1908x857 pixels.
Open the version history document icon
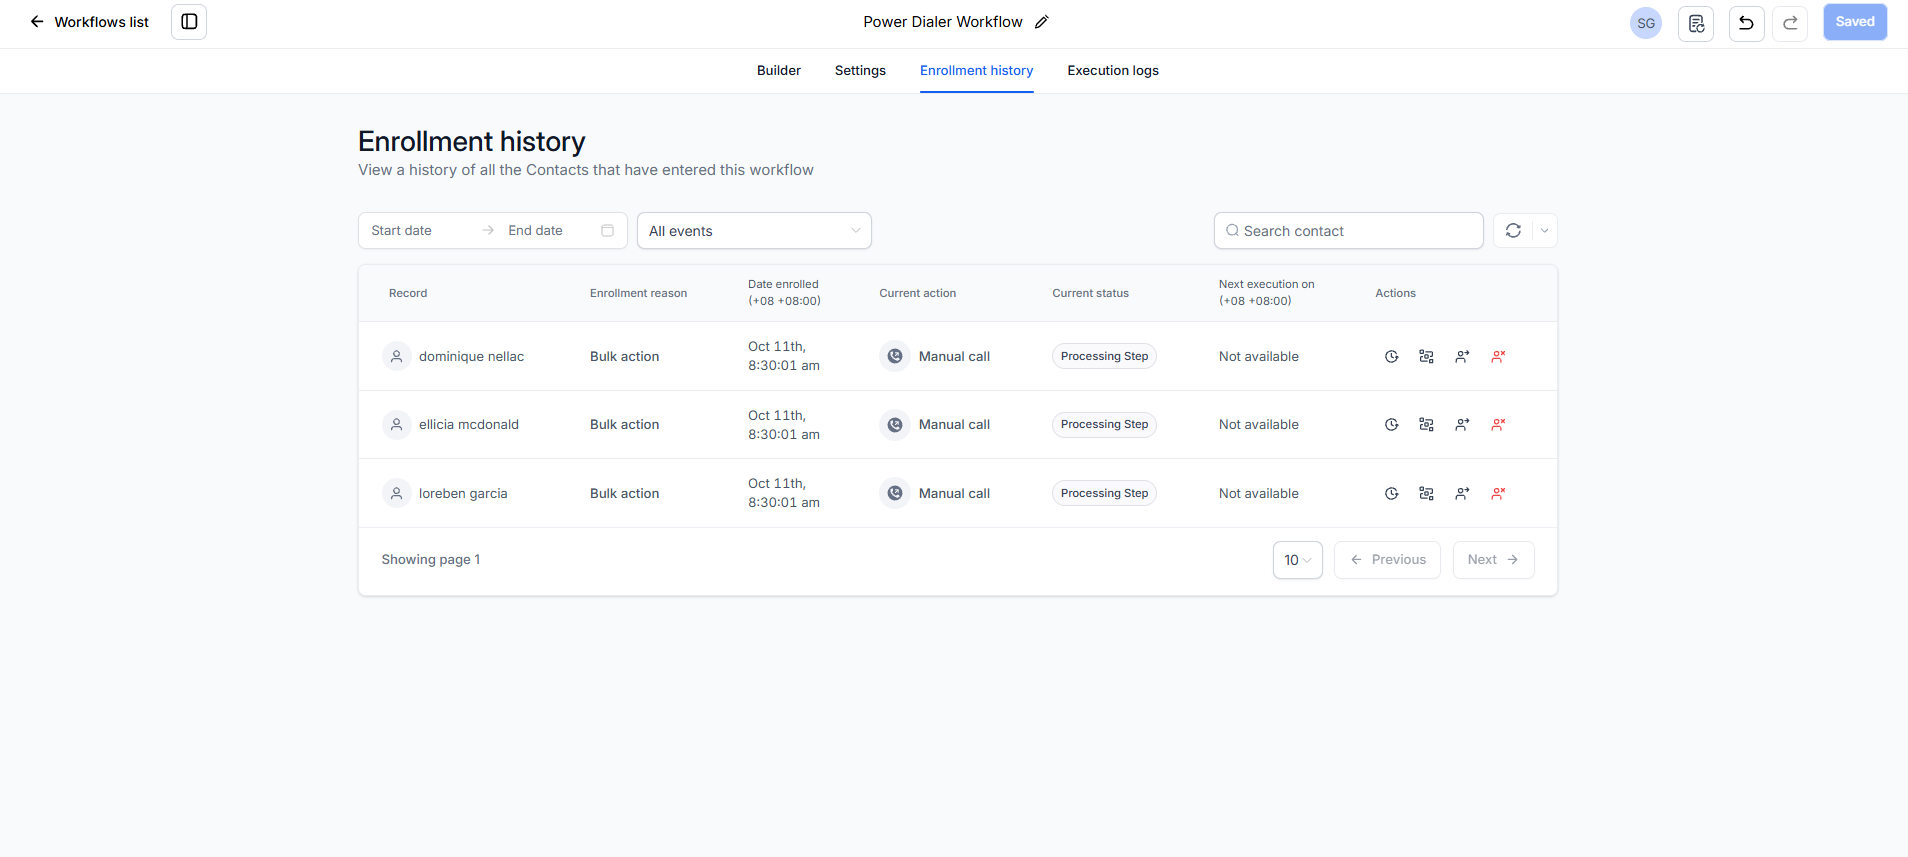pyautogui.click(x=1696, y=23)
